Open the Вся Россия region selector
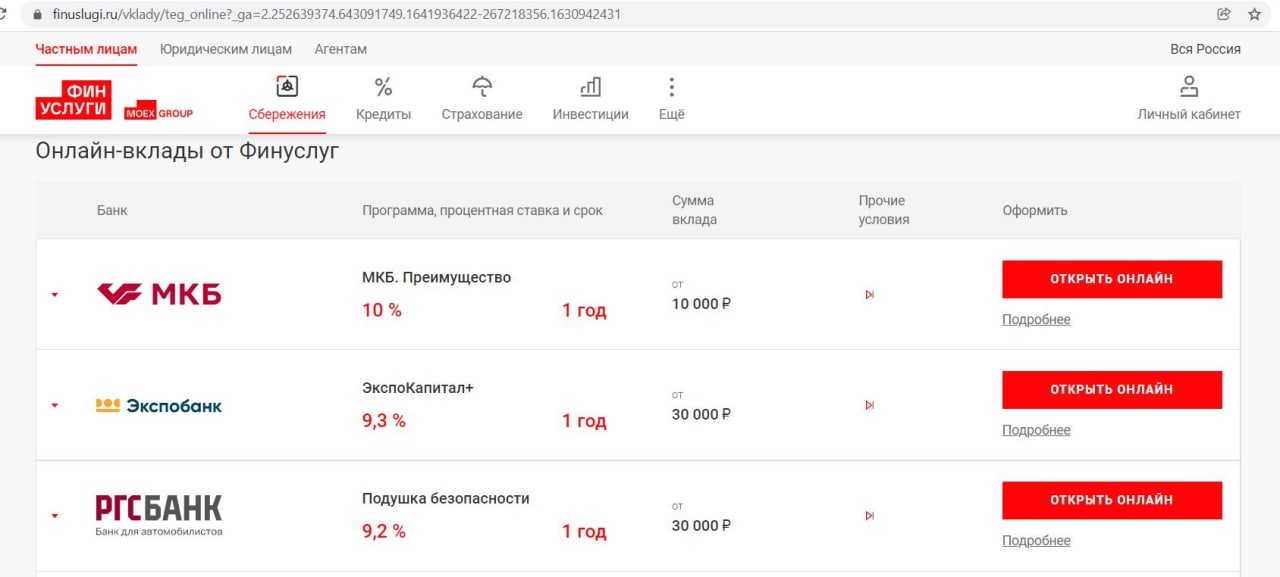Image resolution: width=1280 pixels, height=577 pixels. (1205, 49)
